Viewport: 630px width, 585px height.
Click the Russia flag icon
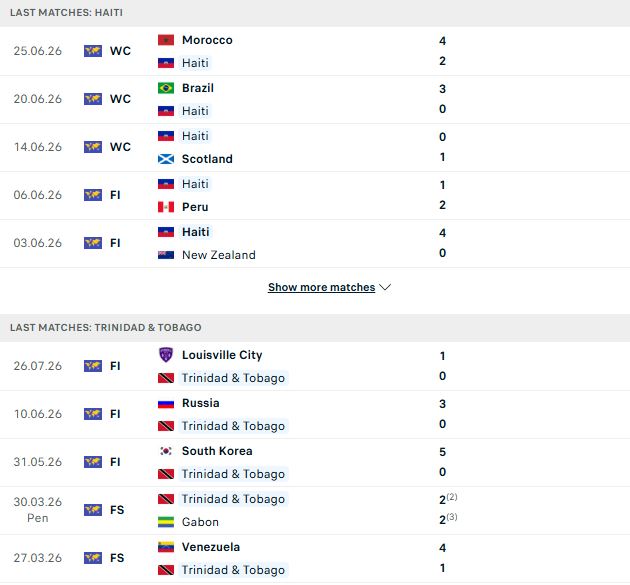(x=166, y=403)
